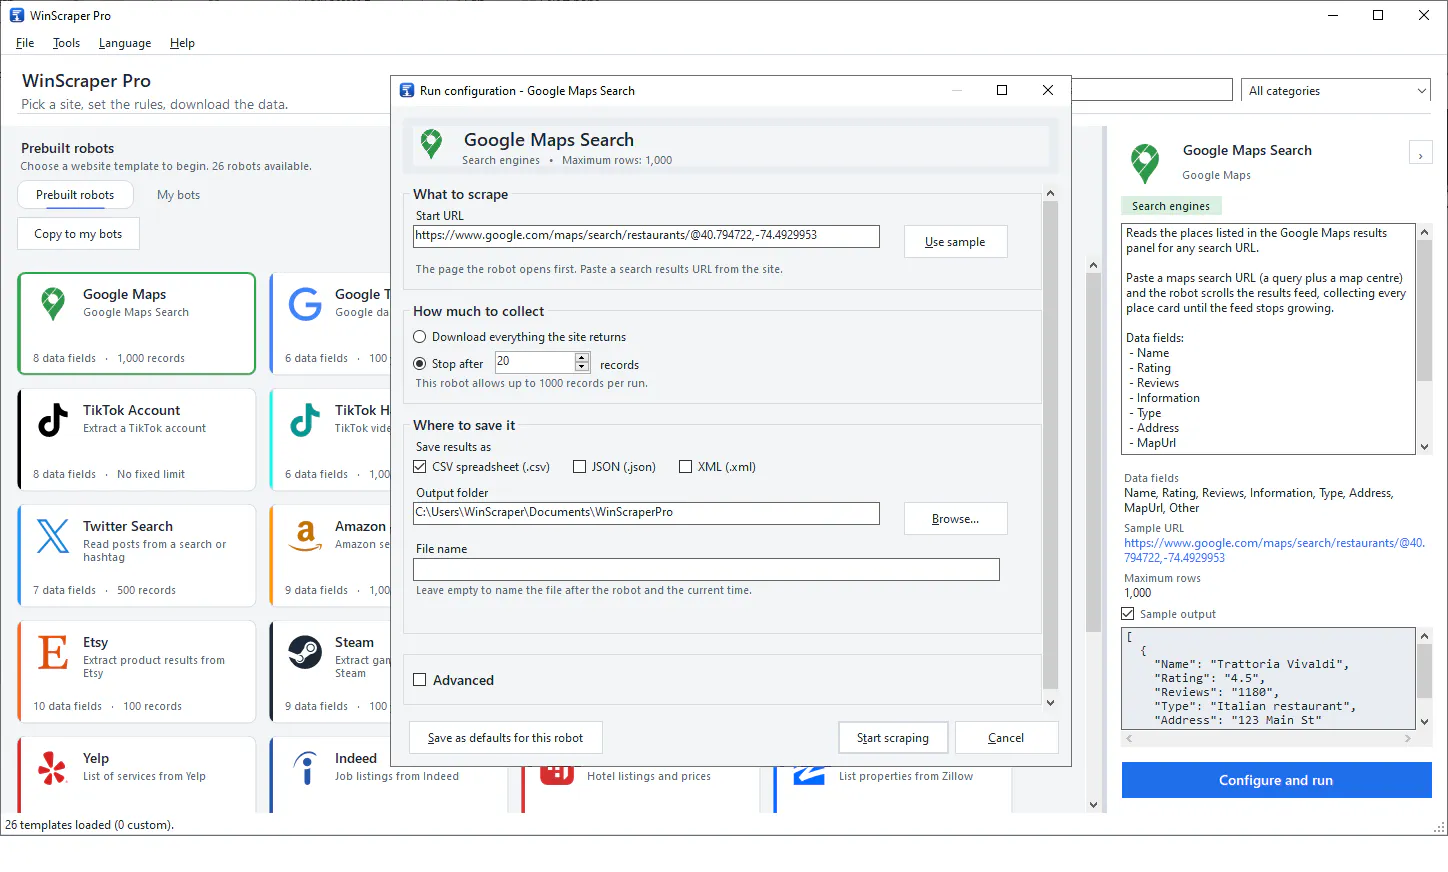The height and width of the screenshot is (872, 1448).
Task: Click the Stop after records number field
Action: tap(535, 362)
